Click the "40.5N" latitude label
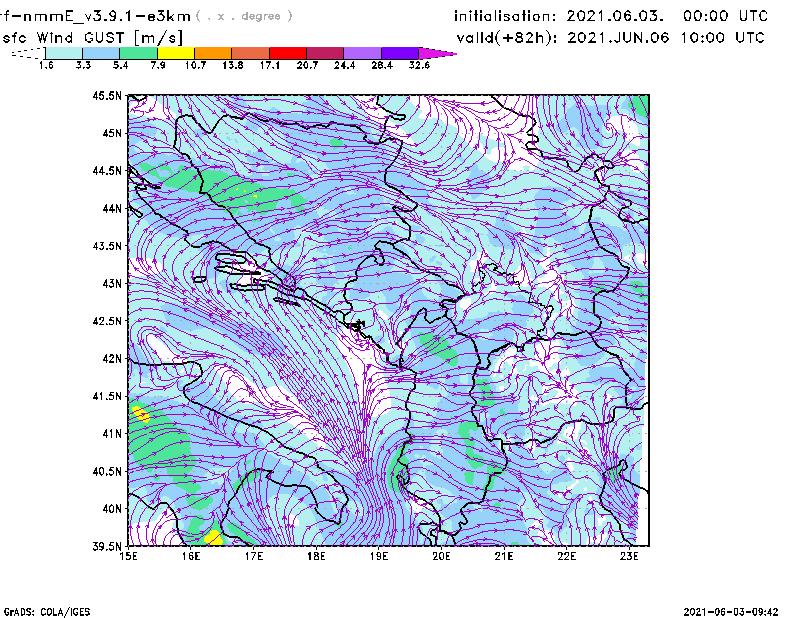 107,471
